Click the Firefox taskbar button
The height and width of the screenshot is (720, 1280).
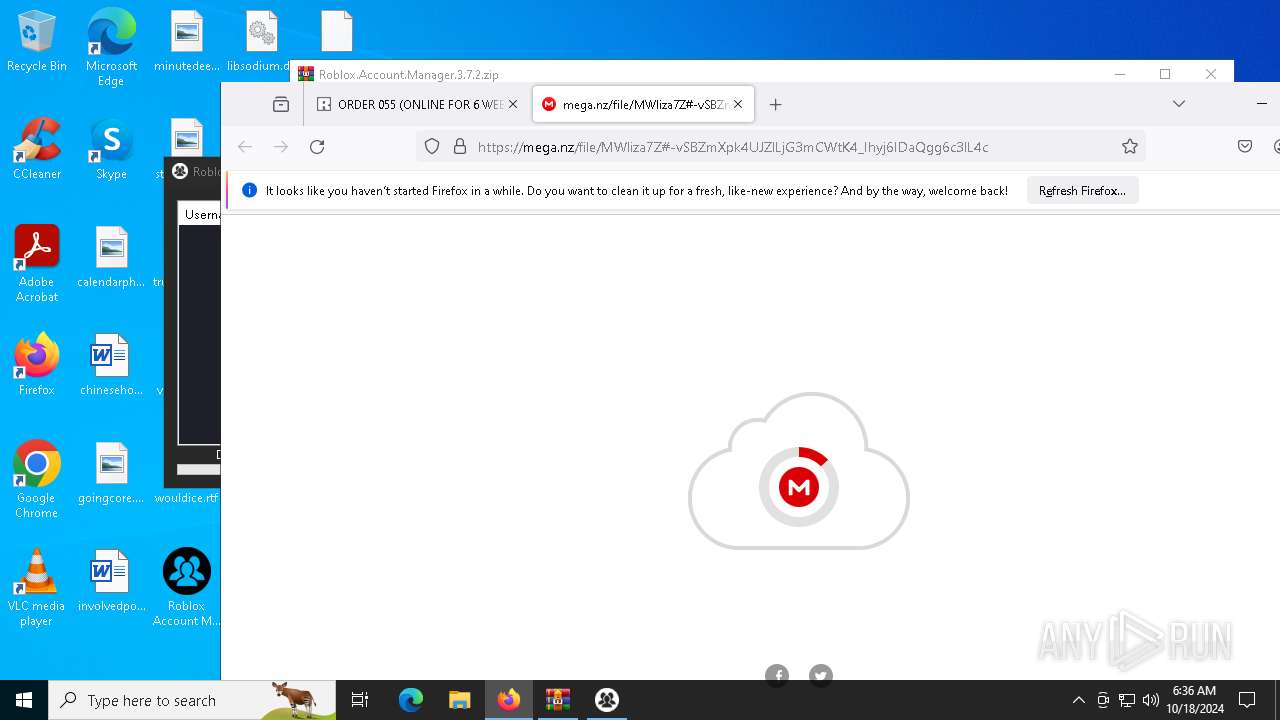click(509, 700)
